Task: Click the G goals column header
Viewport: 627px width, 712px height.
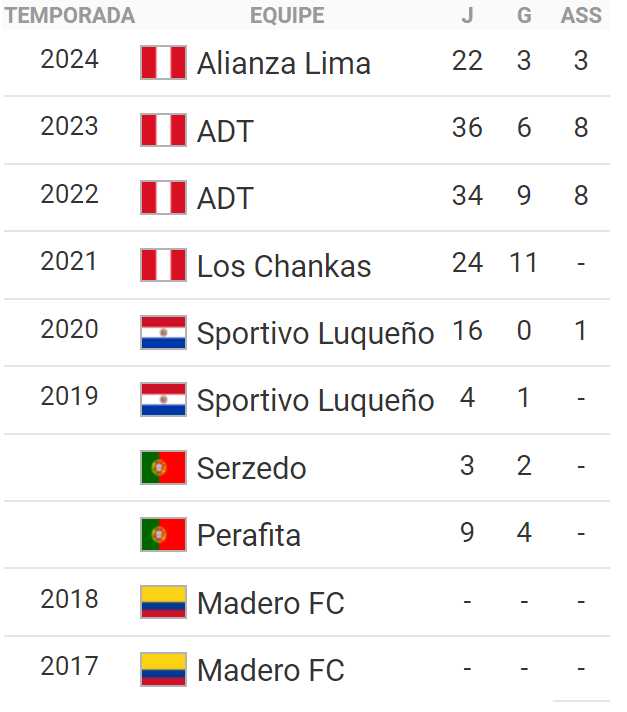Action: (524, 15)
